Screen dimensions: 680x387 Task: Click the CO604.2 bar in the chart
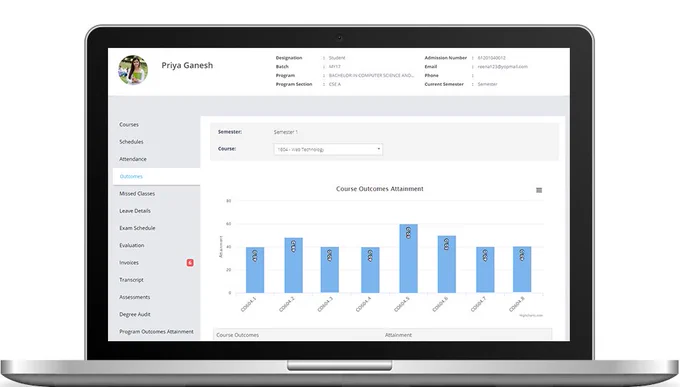click(294, 265)
